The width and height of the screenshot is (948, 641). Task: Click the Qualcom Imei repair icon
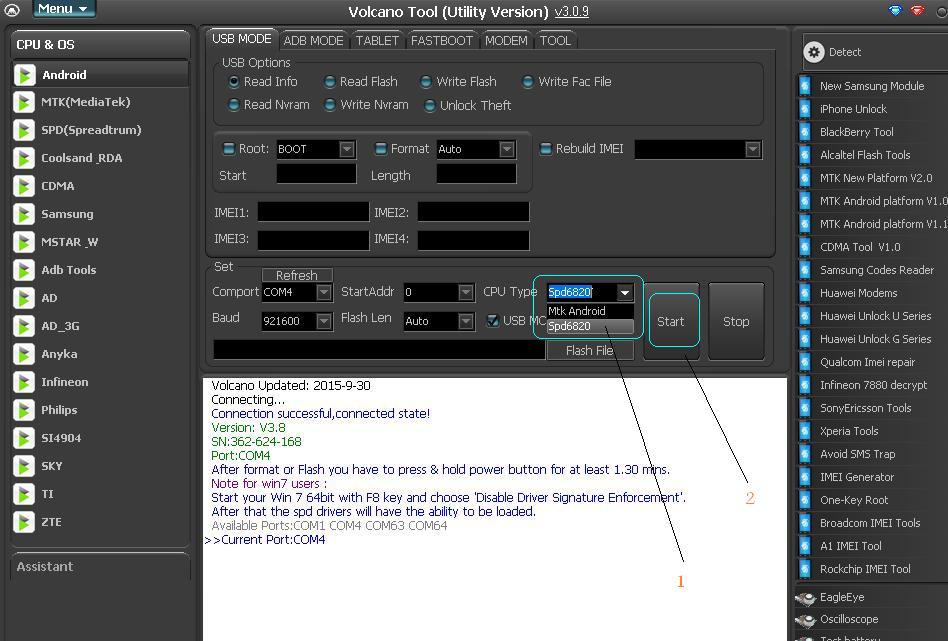tap(805, 362)
